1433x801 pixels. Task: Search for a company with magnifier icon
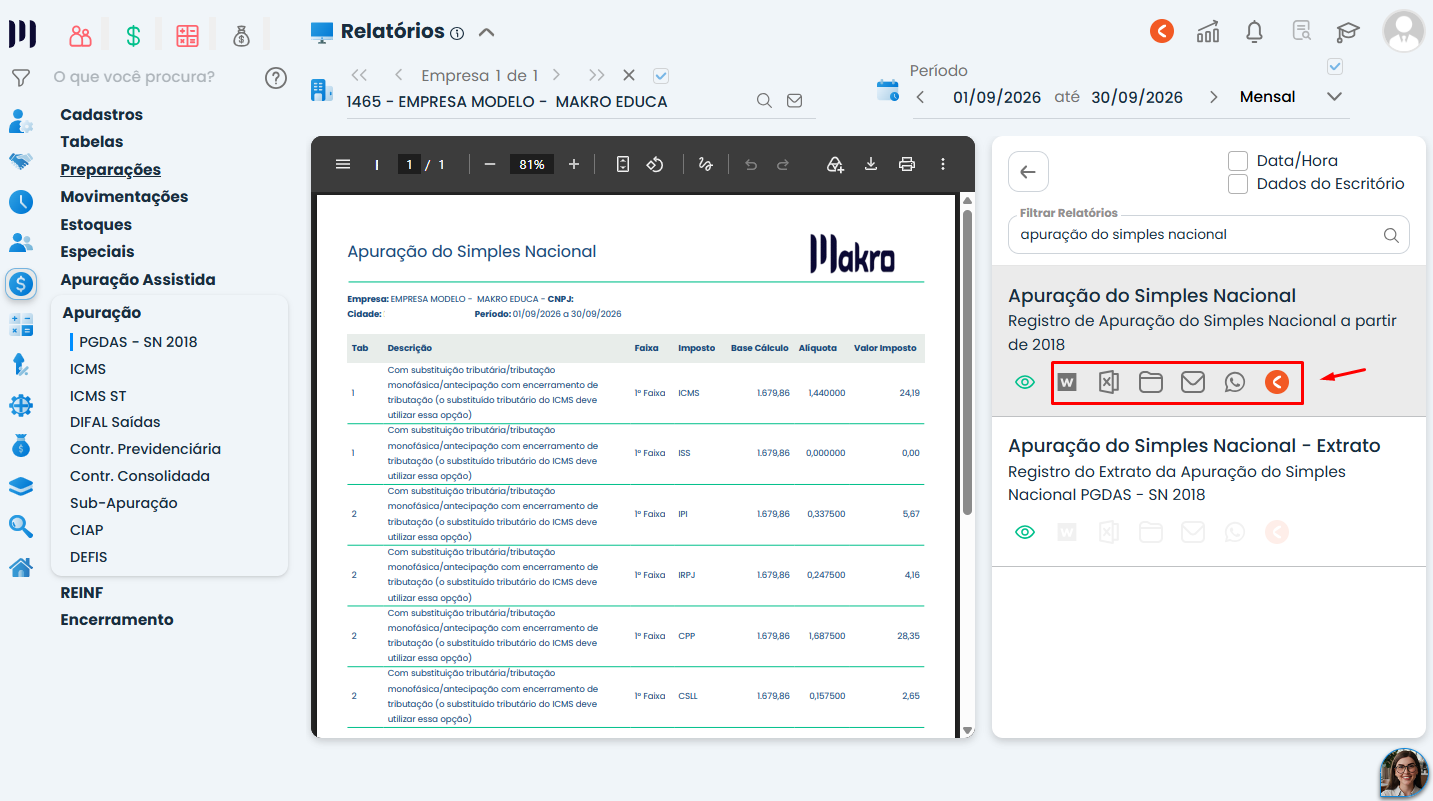point(764,101)
